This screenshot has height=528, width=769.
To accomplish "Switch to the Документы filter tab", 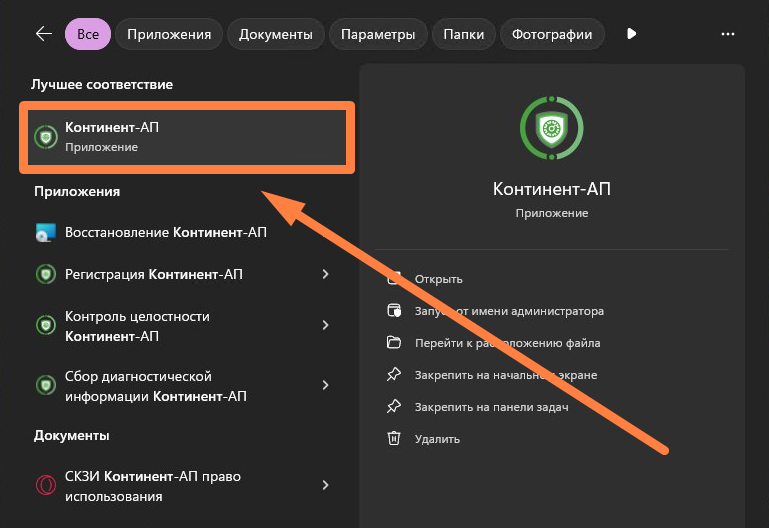I will [x=275, y=34].
